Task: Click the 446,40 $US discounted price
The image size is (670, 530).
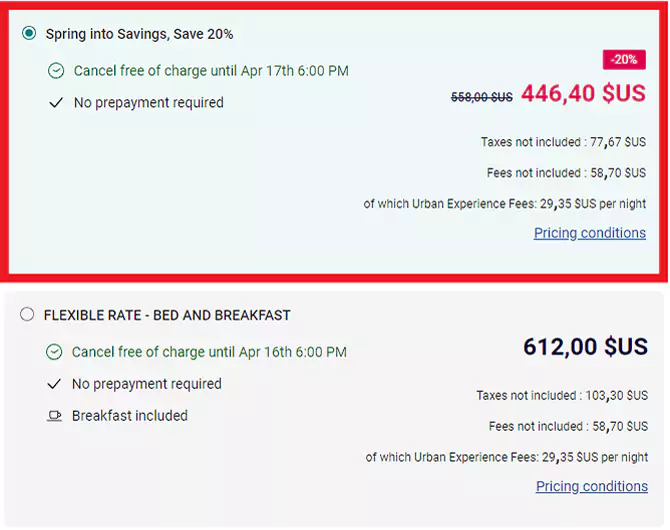Action: pyautogui.click(x=583, y=93)
